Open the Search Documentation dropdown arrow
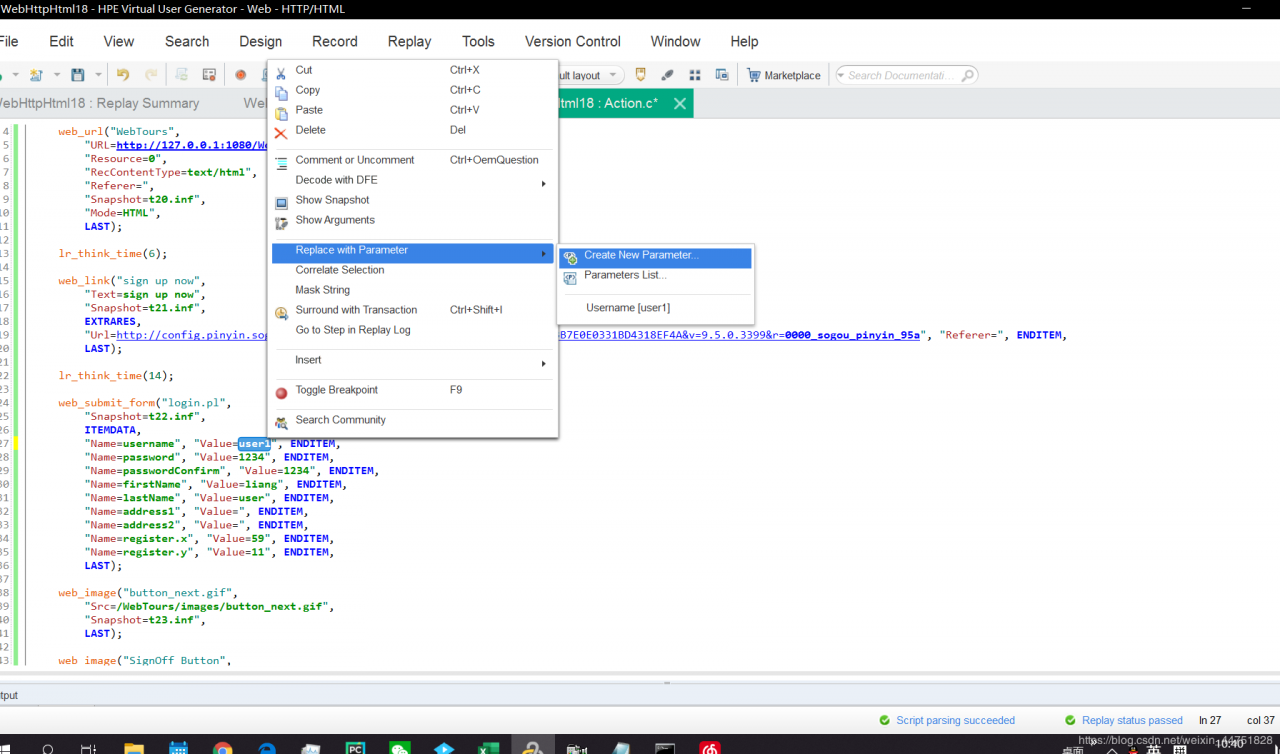Screen dimensions: 1280x754 [841, 75]
